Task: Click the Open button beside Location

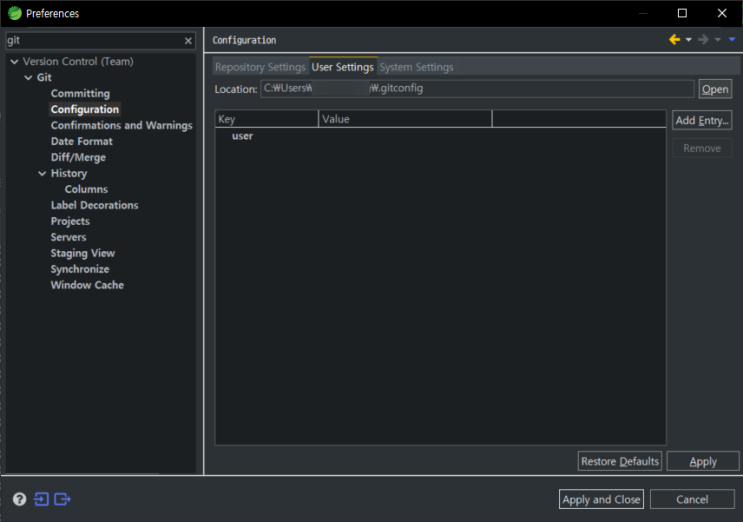Action: pos(715,89)
